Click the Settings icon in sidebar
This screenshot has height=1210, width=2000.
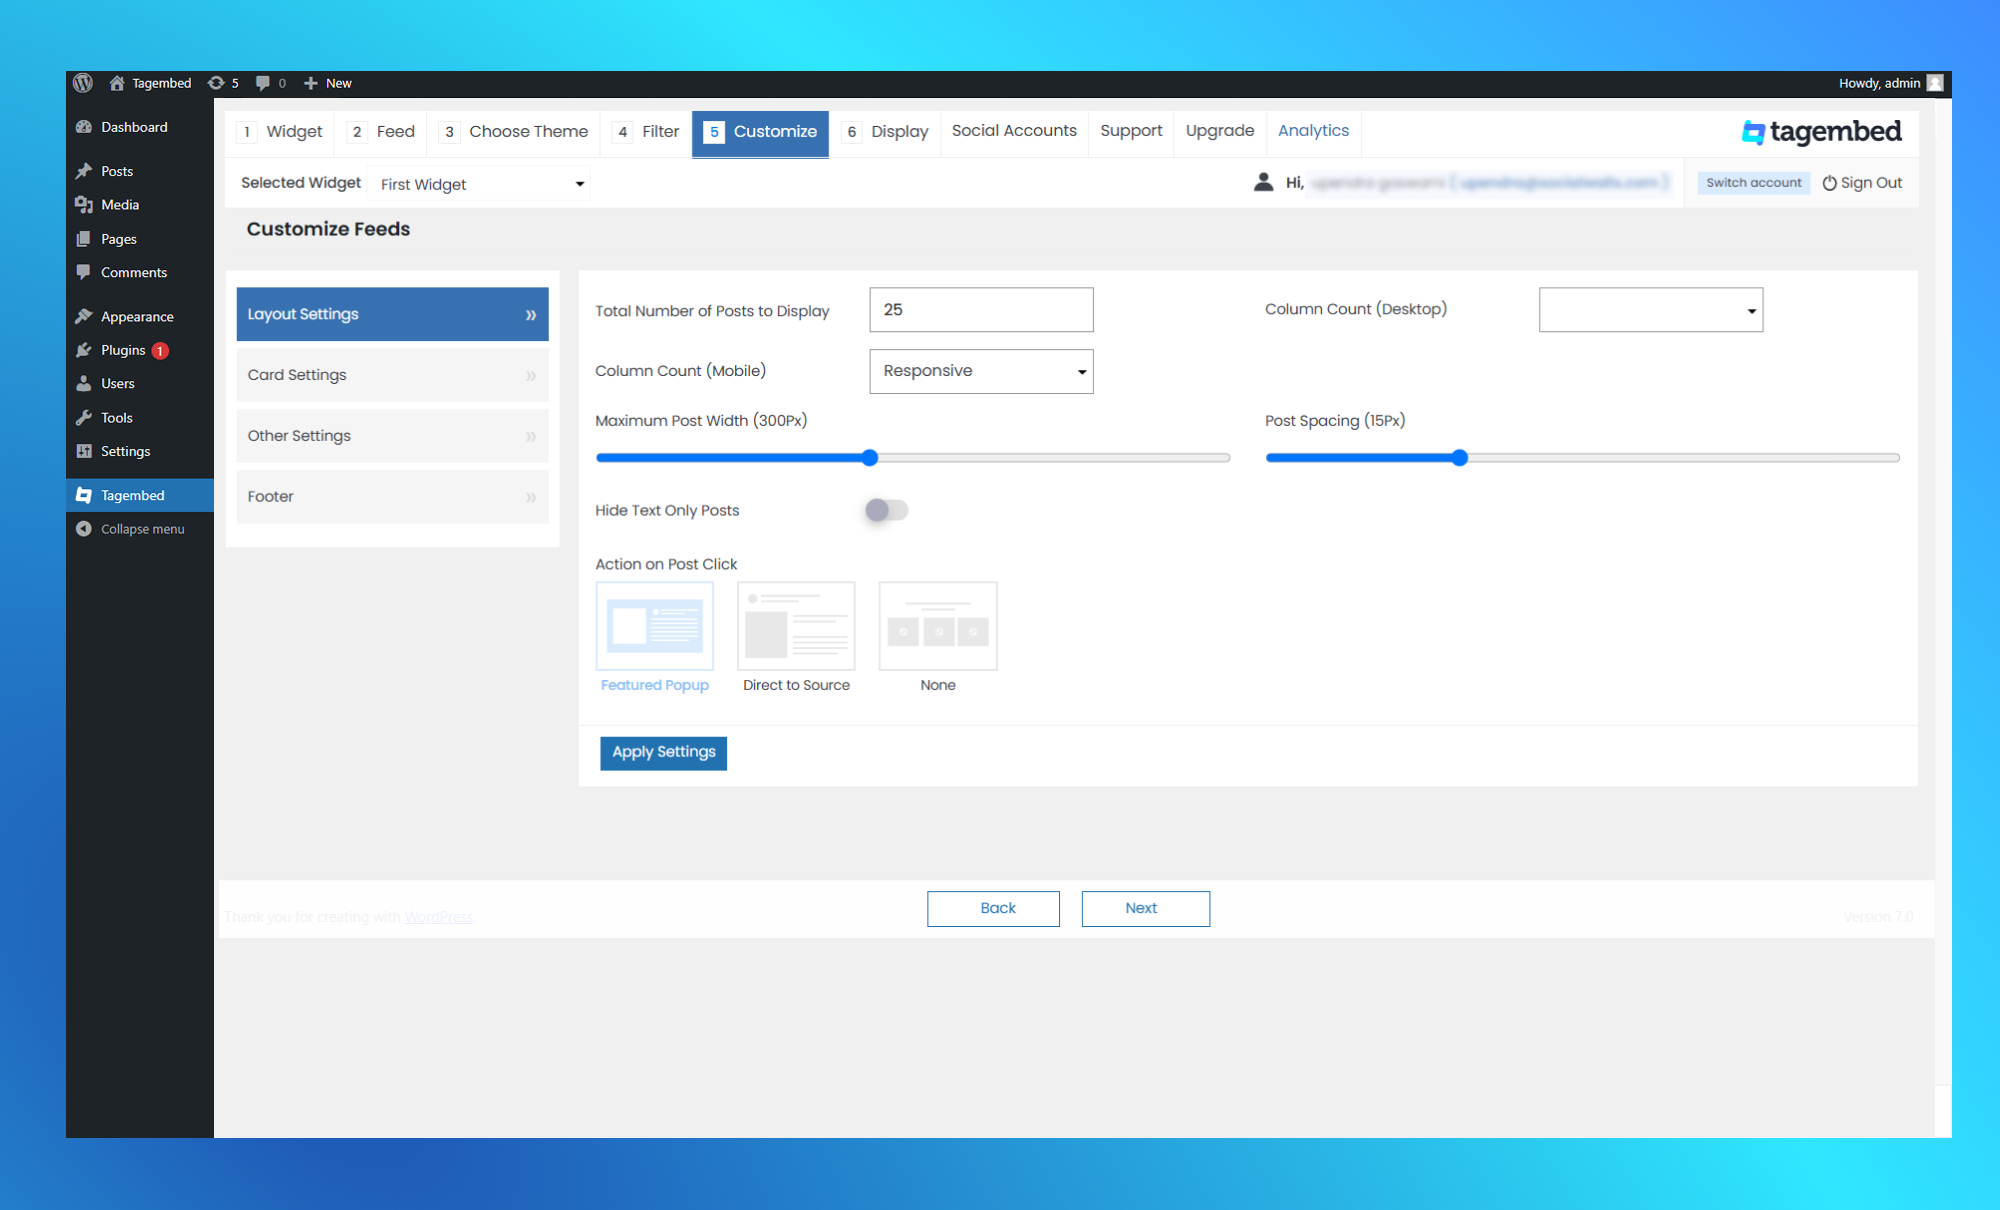tap(84, 451)
